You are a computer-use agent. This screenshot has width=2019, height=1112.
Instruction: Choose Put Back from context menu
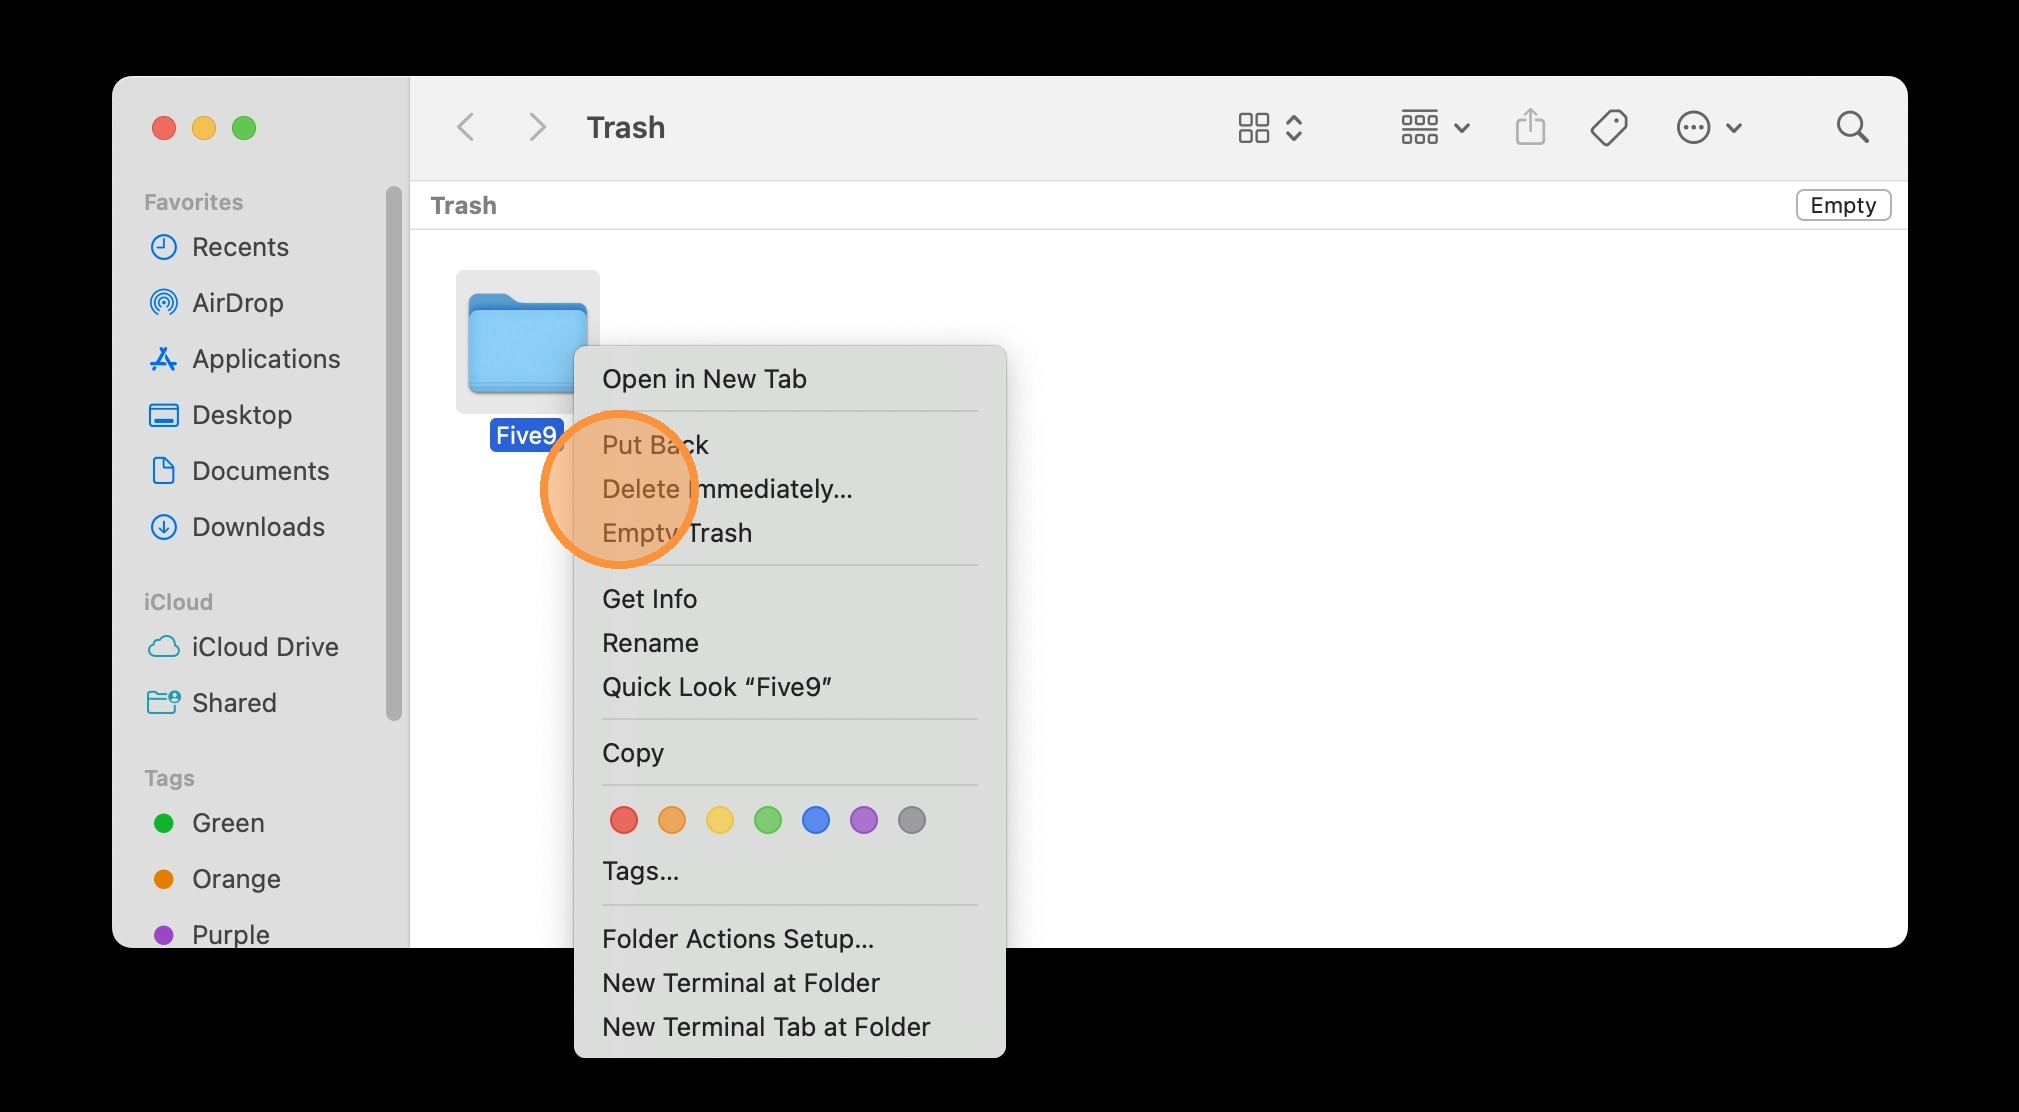789,445
